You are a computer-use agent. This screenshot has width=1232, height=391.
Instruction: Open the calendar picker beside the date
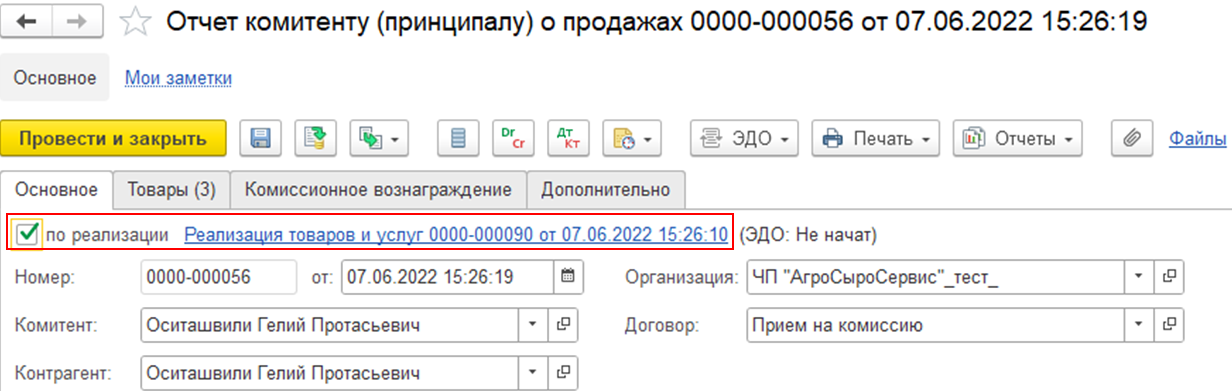568,276
